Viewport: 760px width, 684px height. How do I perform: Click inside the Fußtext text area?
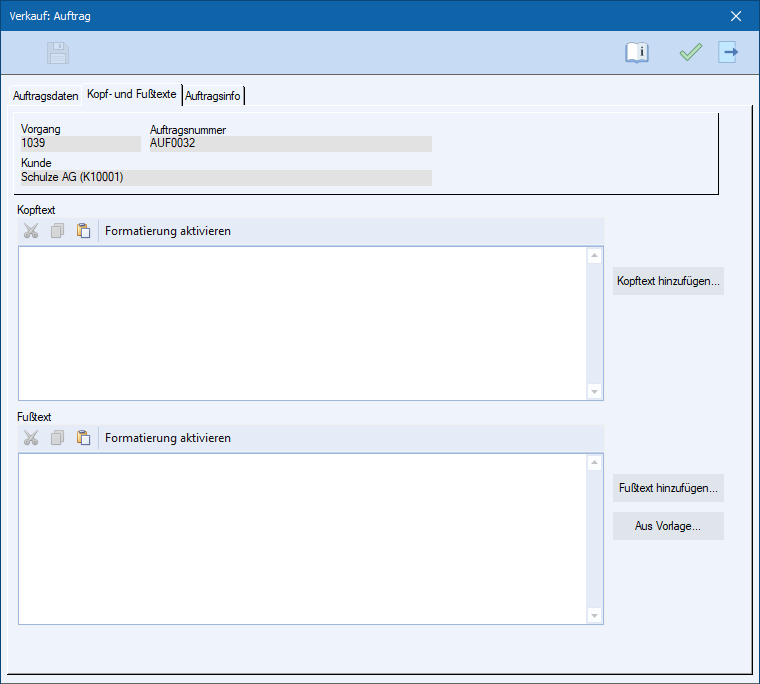click(x=300, y=538)
